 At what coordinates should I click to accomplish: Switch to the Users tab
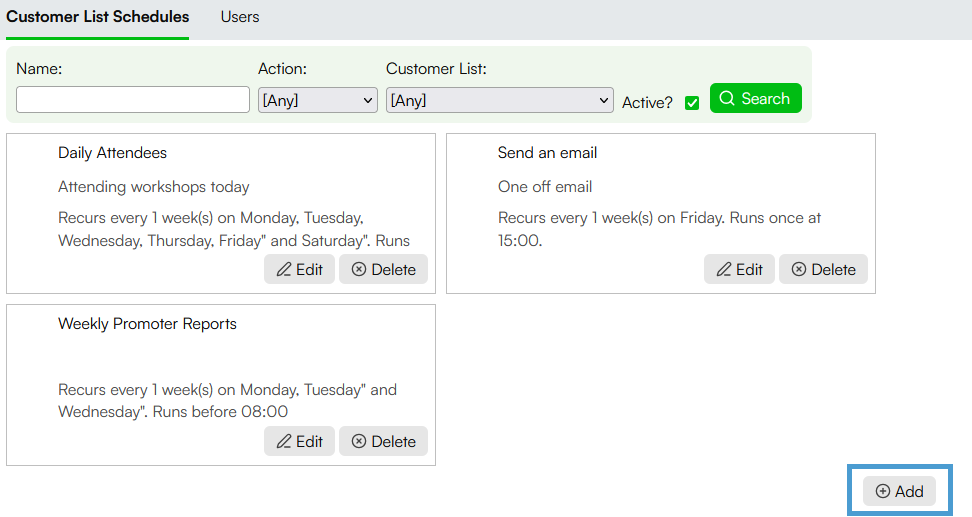(240, 17)
